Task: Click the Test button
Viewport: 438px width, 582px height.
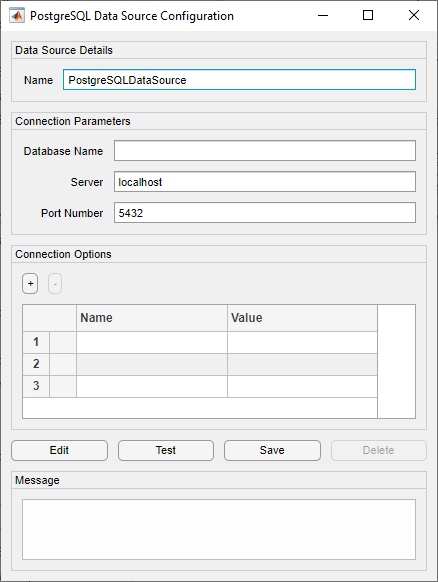Action: (166, 451)
